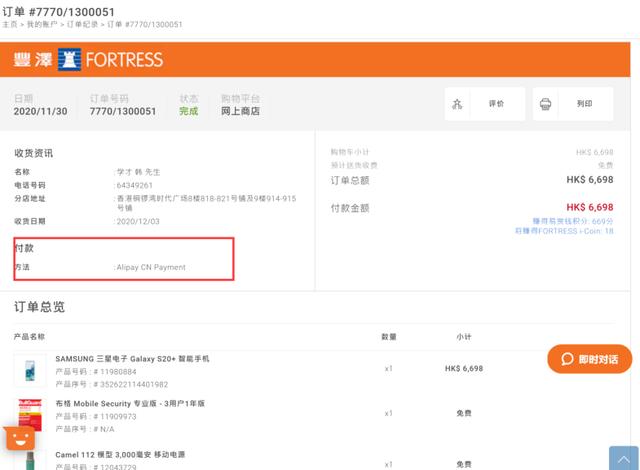
Task: Click the page title 订单 #7770/1300051
Action: (x=58, y=12)
